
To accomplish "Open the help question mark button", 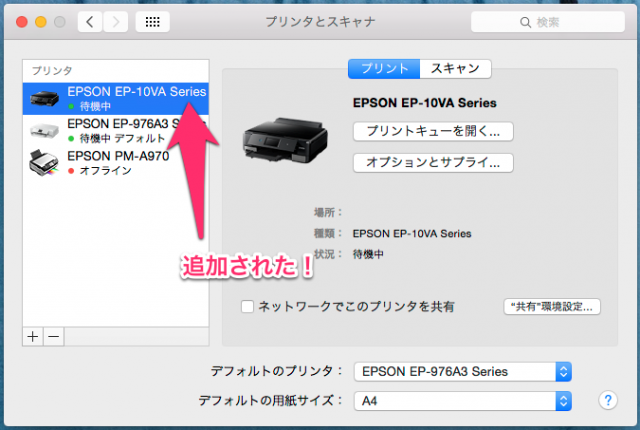I will tap(606, 400).
